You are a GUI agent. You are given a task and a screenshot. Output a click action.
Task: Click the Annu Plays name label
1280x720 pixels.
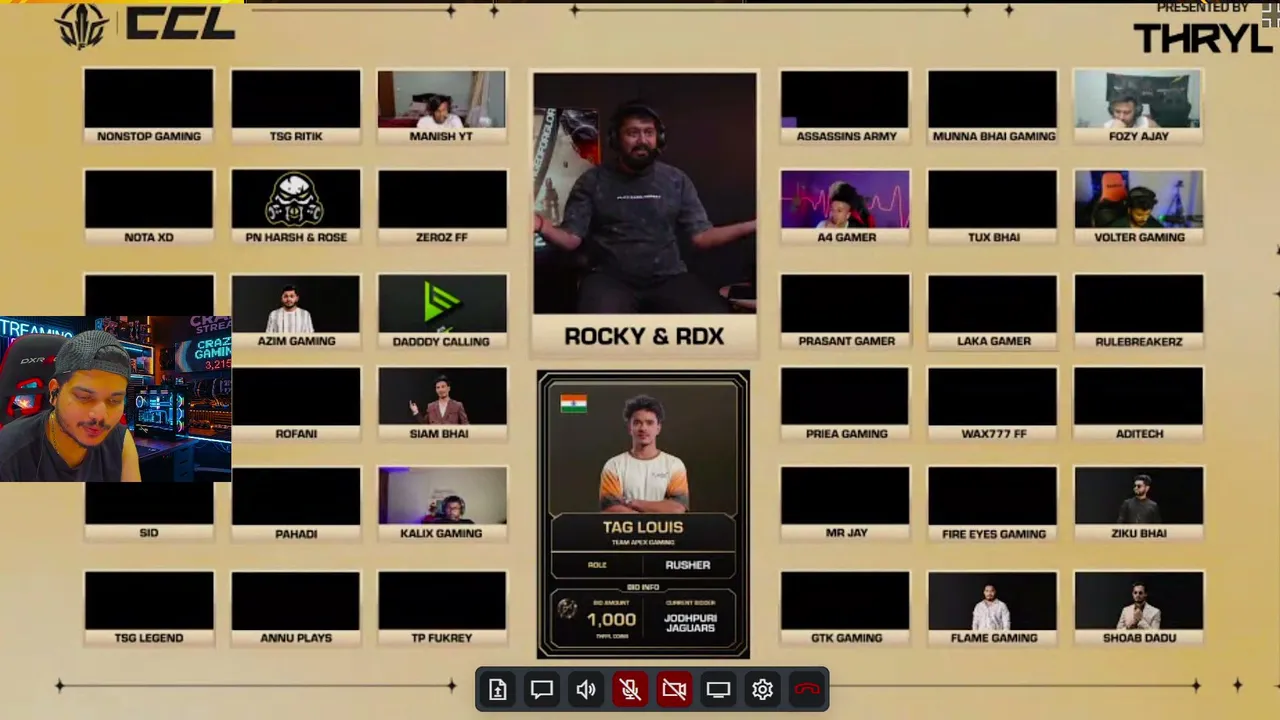pos(296,638)
